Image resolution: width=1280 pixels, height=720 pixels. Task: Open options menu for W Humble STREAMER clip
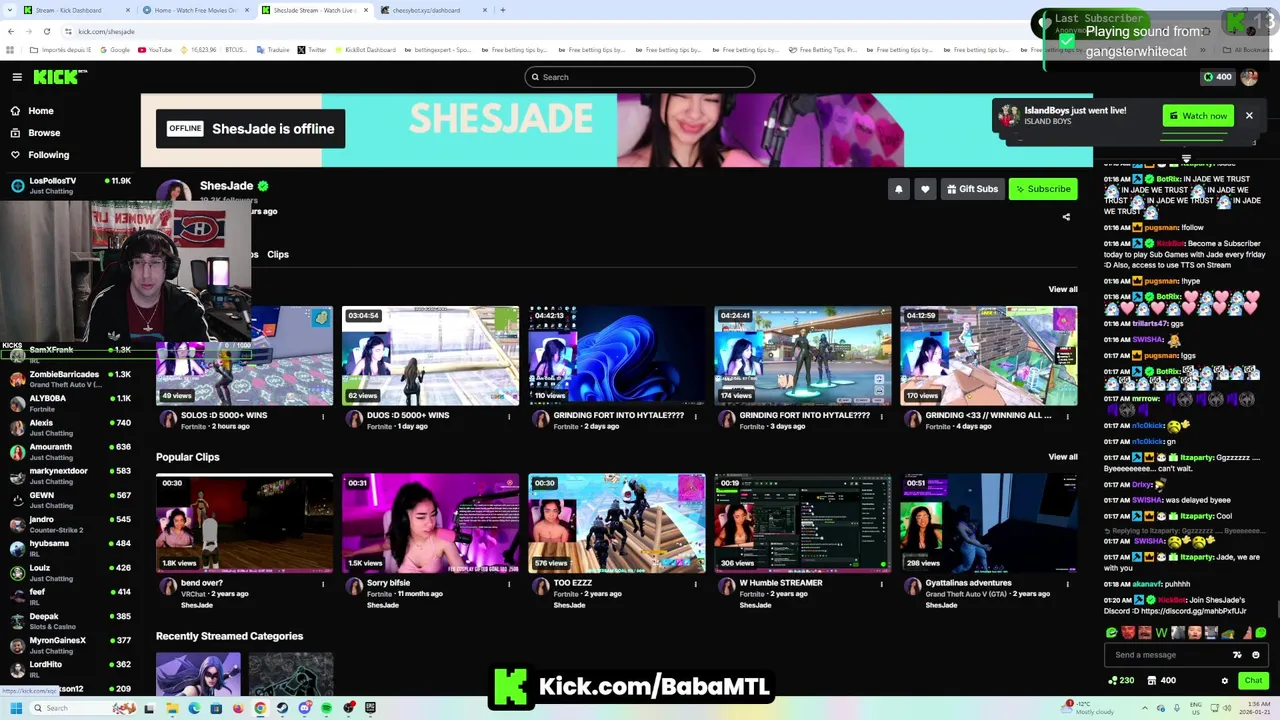(x=881, y=584)
